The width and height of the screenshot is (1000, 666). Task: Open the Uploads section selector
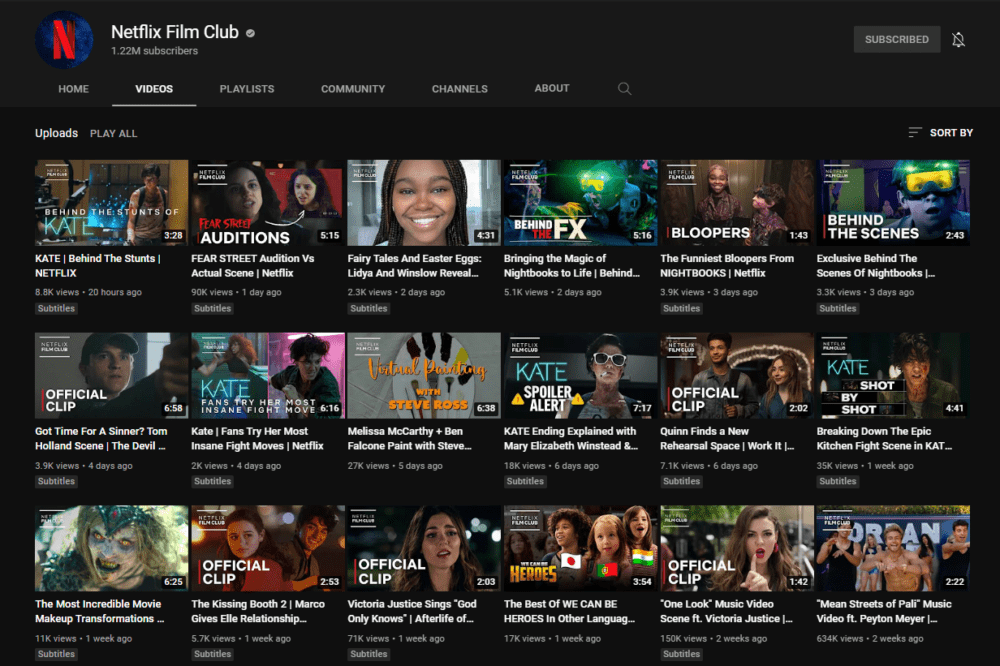(x=56, y=132)
